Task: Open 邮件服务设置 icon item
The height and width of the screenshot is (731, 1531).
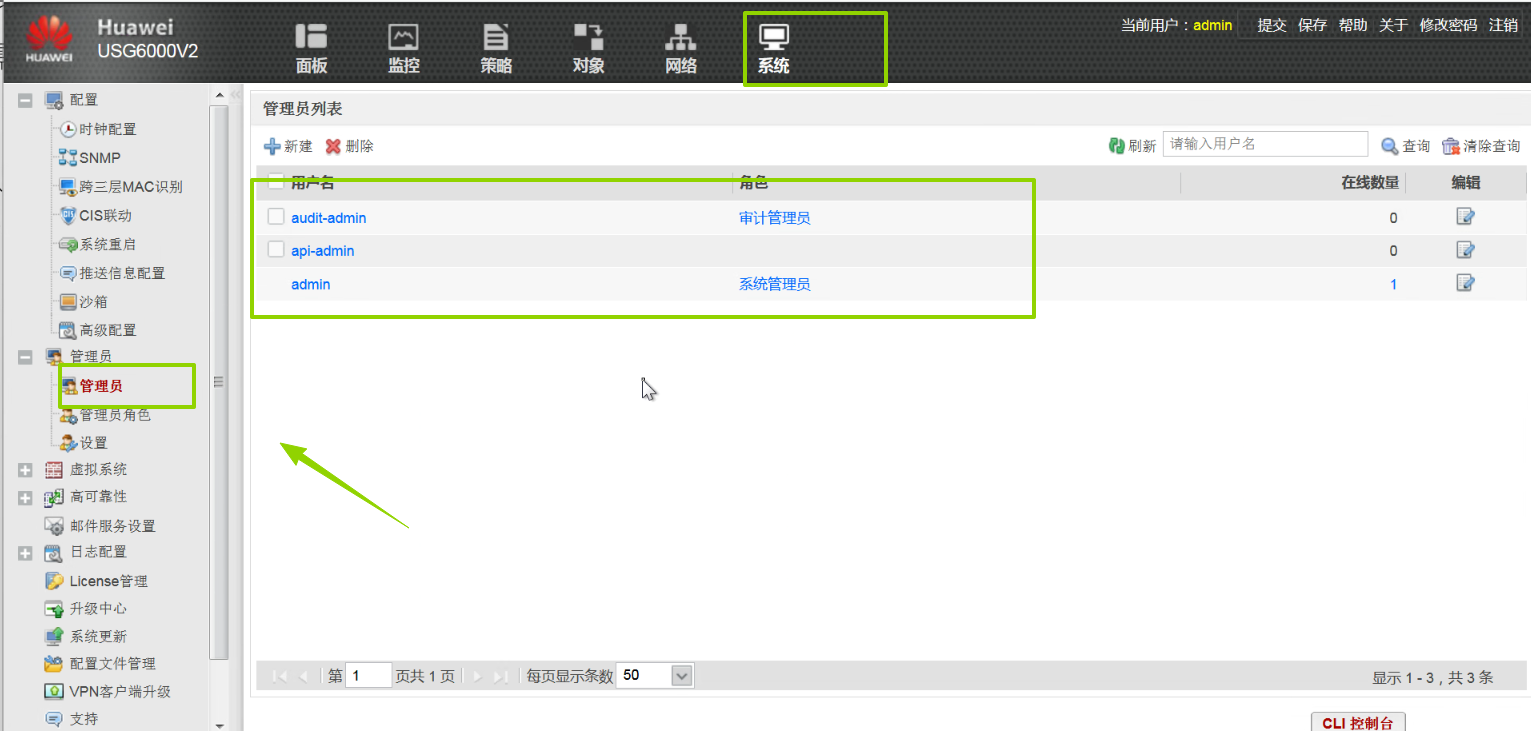Action: tap(100, 526)
